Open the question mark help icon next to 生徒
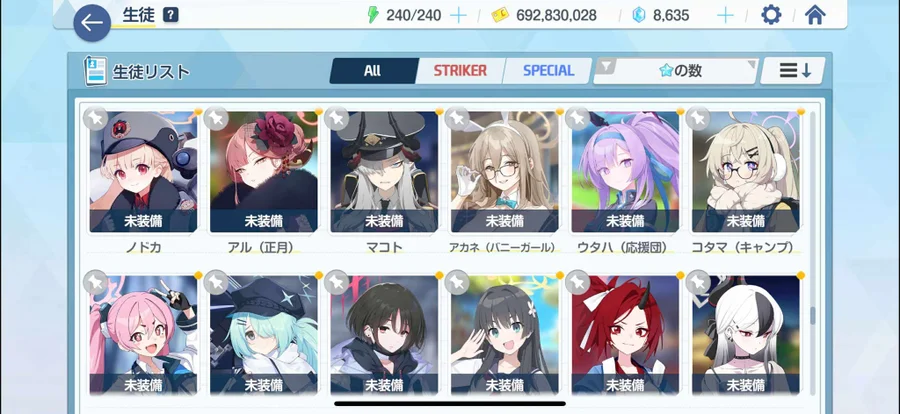This screenshot has width=900, height=414. [x=170, y=15]
